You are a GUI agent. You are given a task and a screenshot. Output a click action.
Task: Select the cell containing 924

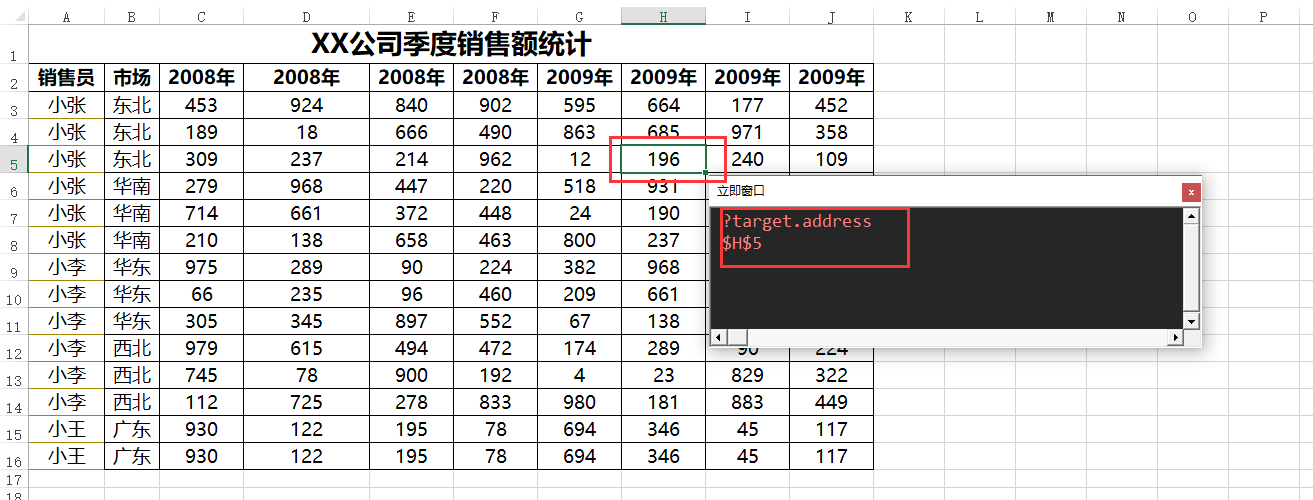(x=306, y=105)
